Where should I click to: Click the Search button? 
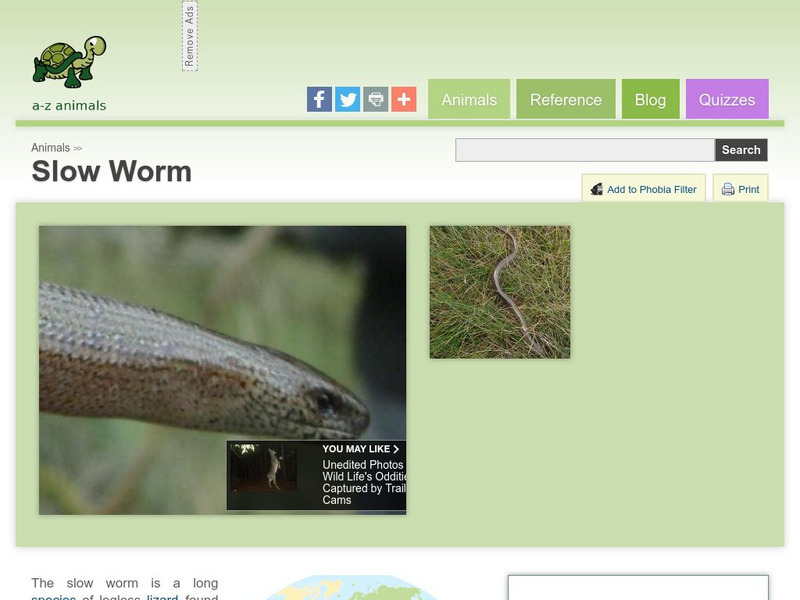tap(741, 150)
